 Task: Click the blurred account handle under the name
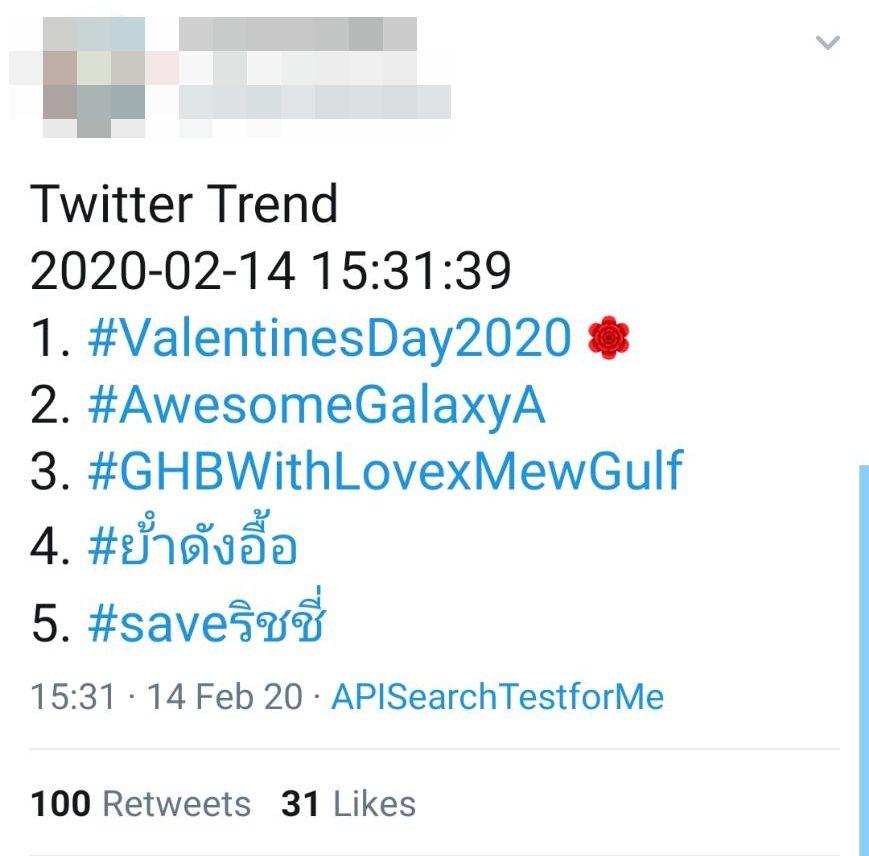pyautogui.click(x=315, y=100)
